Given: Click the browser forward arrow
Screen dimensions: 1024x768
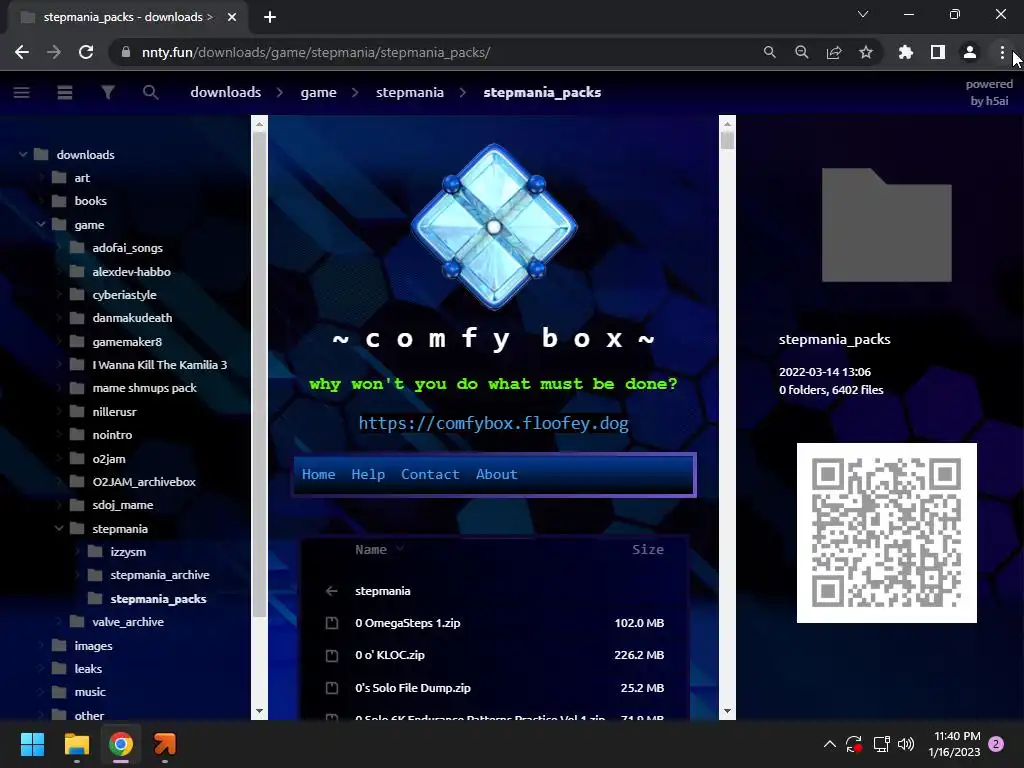Looking at the screenshot, I should (54, 52).
